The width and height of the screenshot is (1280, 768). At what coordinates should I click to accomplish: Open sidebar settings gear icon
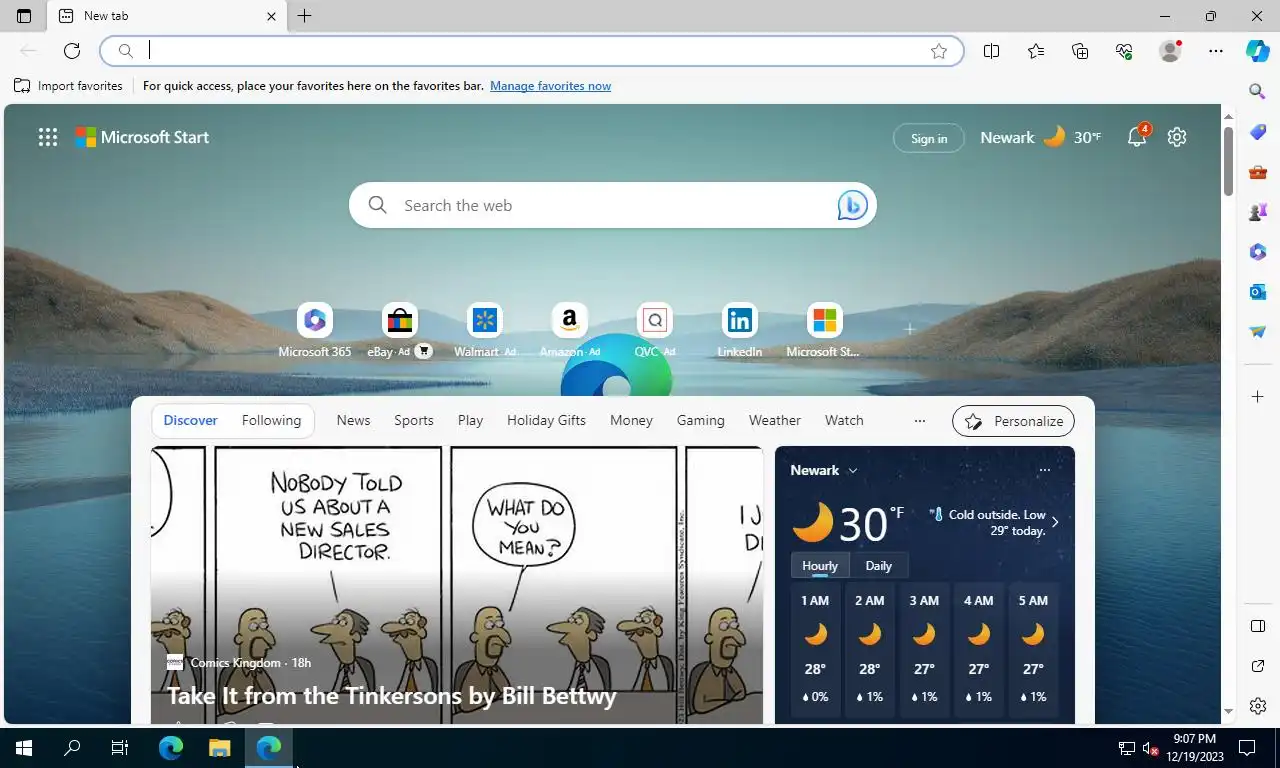1258,707
